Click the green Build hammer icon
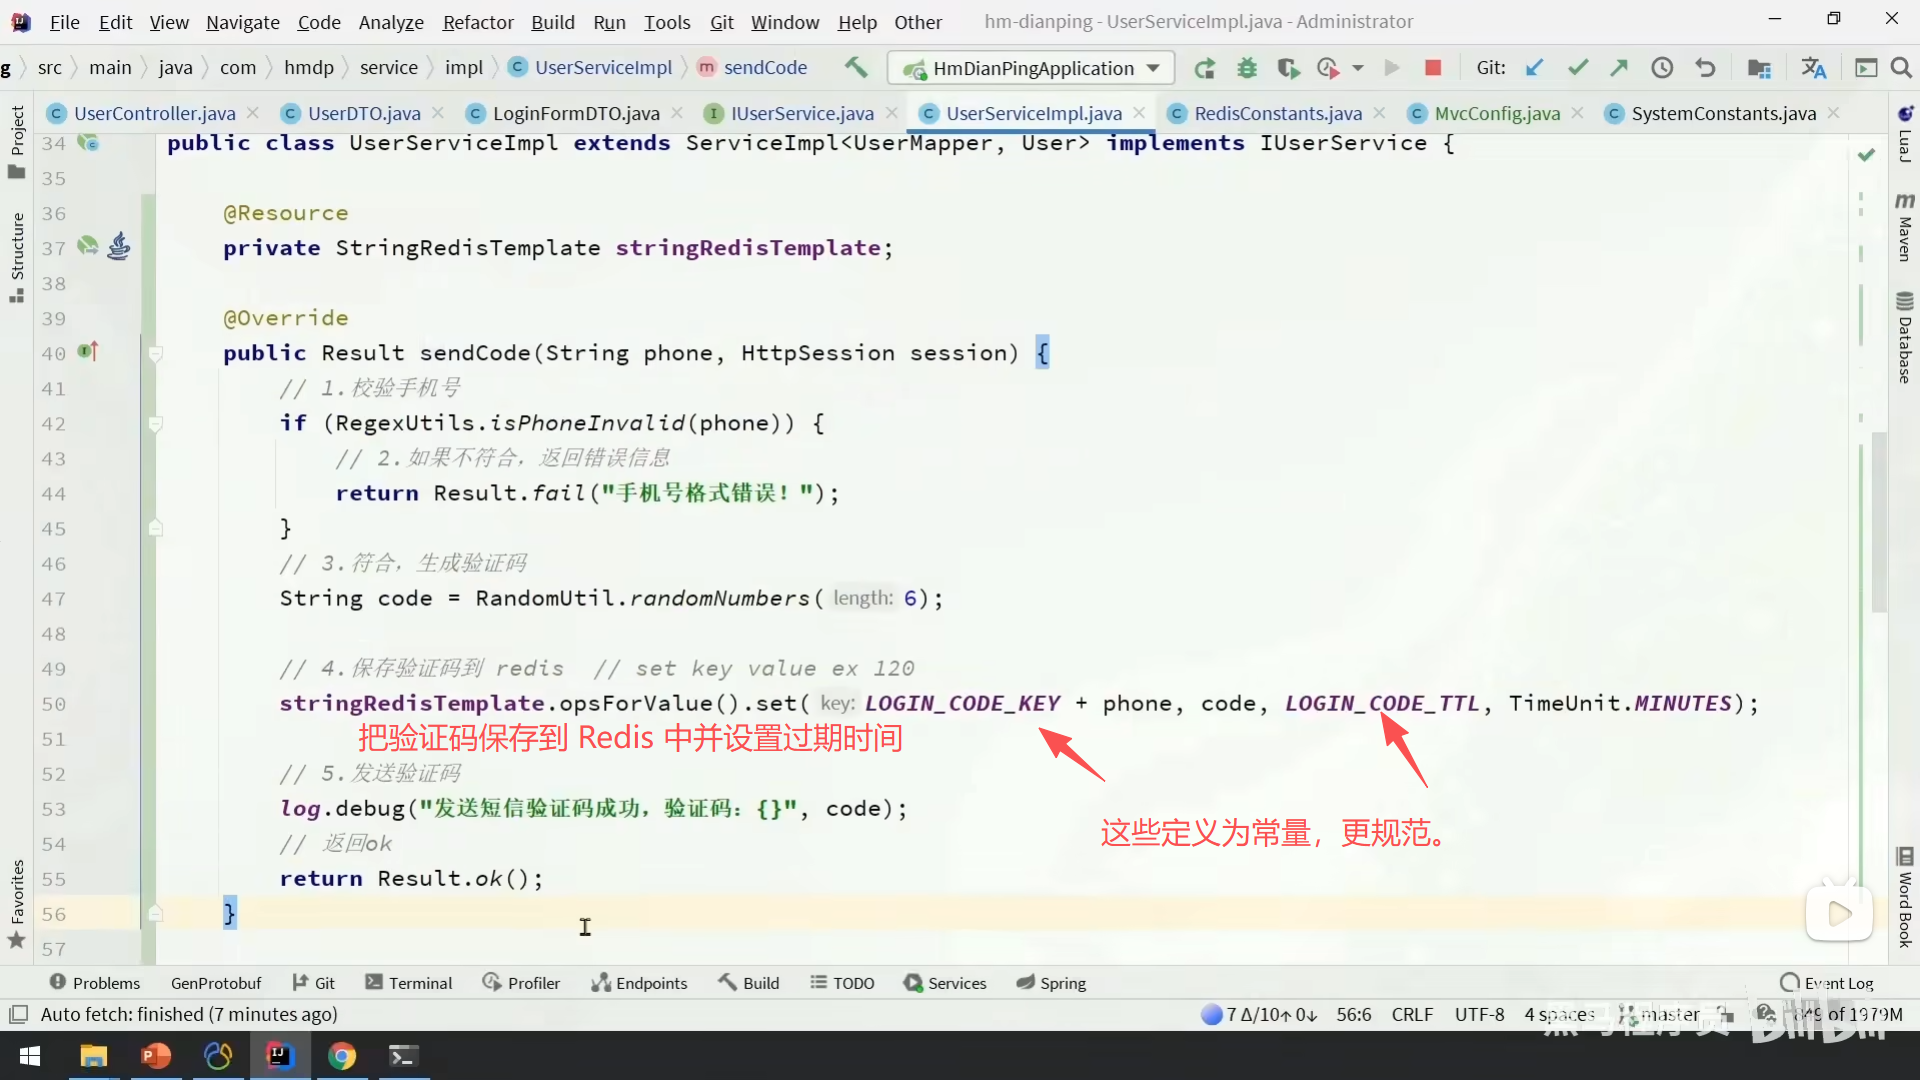This screenshot has height=1080, width=1920. (x=856, y=67)
